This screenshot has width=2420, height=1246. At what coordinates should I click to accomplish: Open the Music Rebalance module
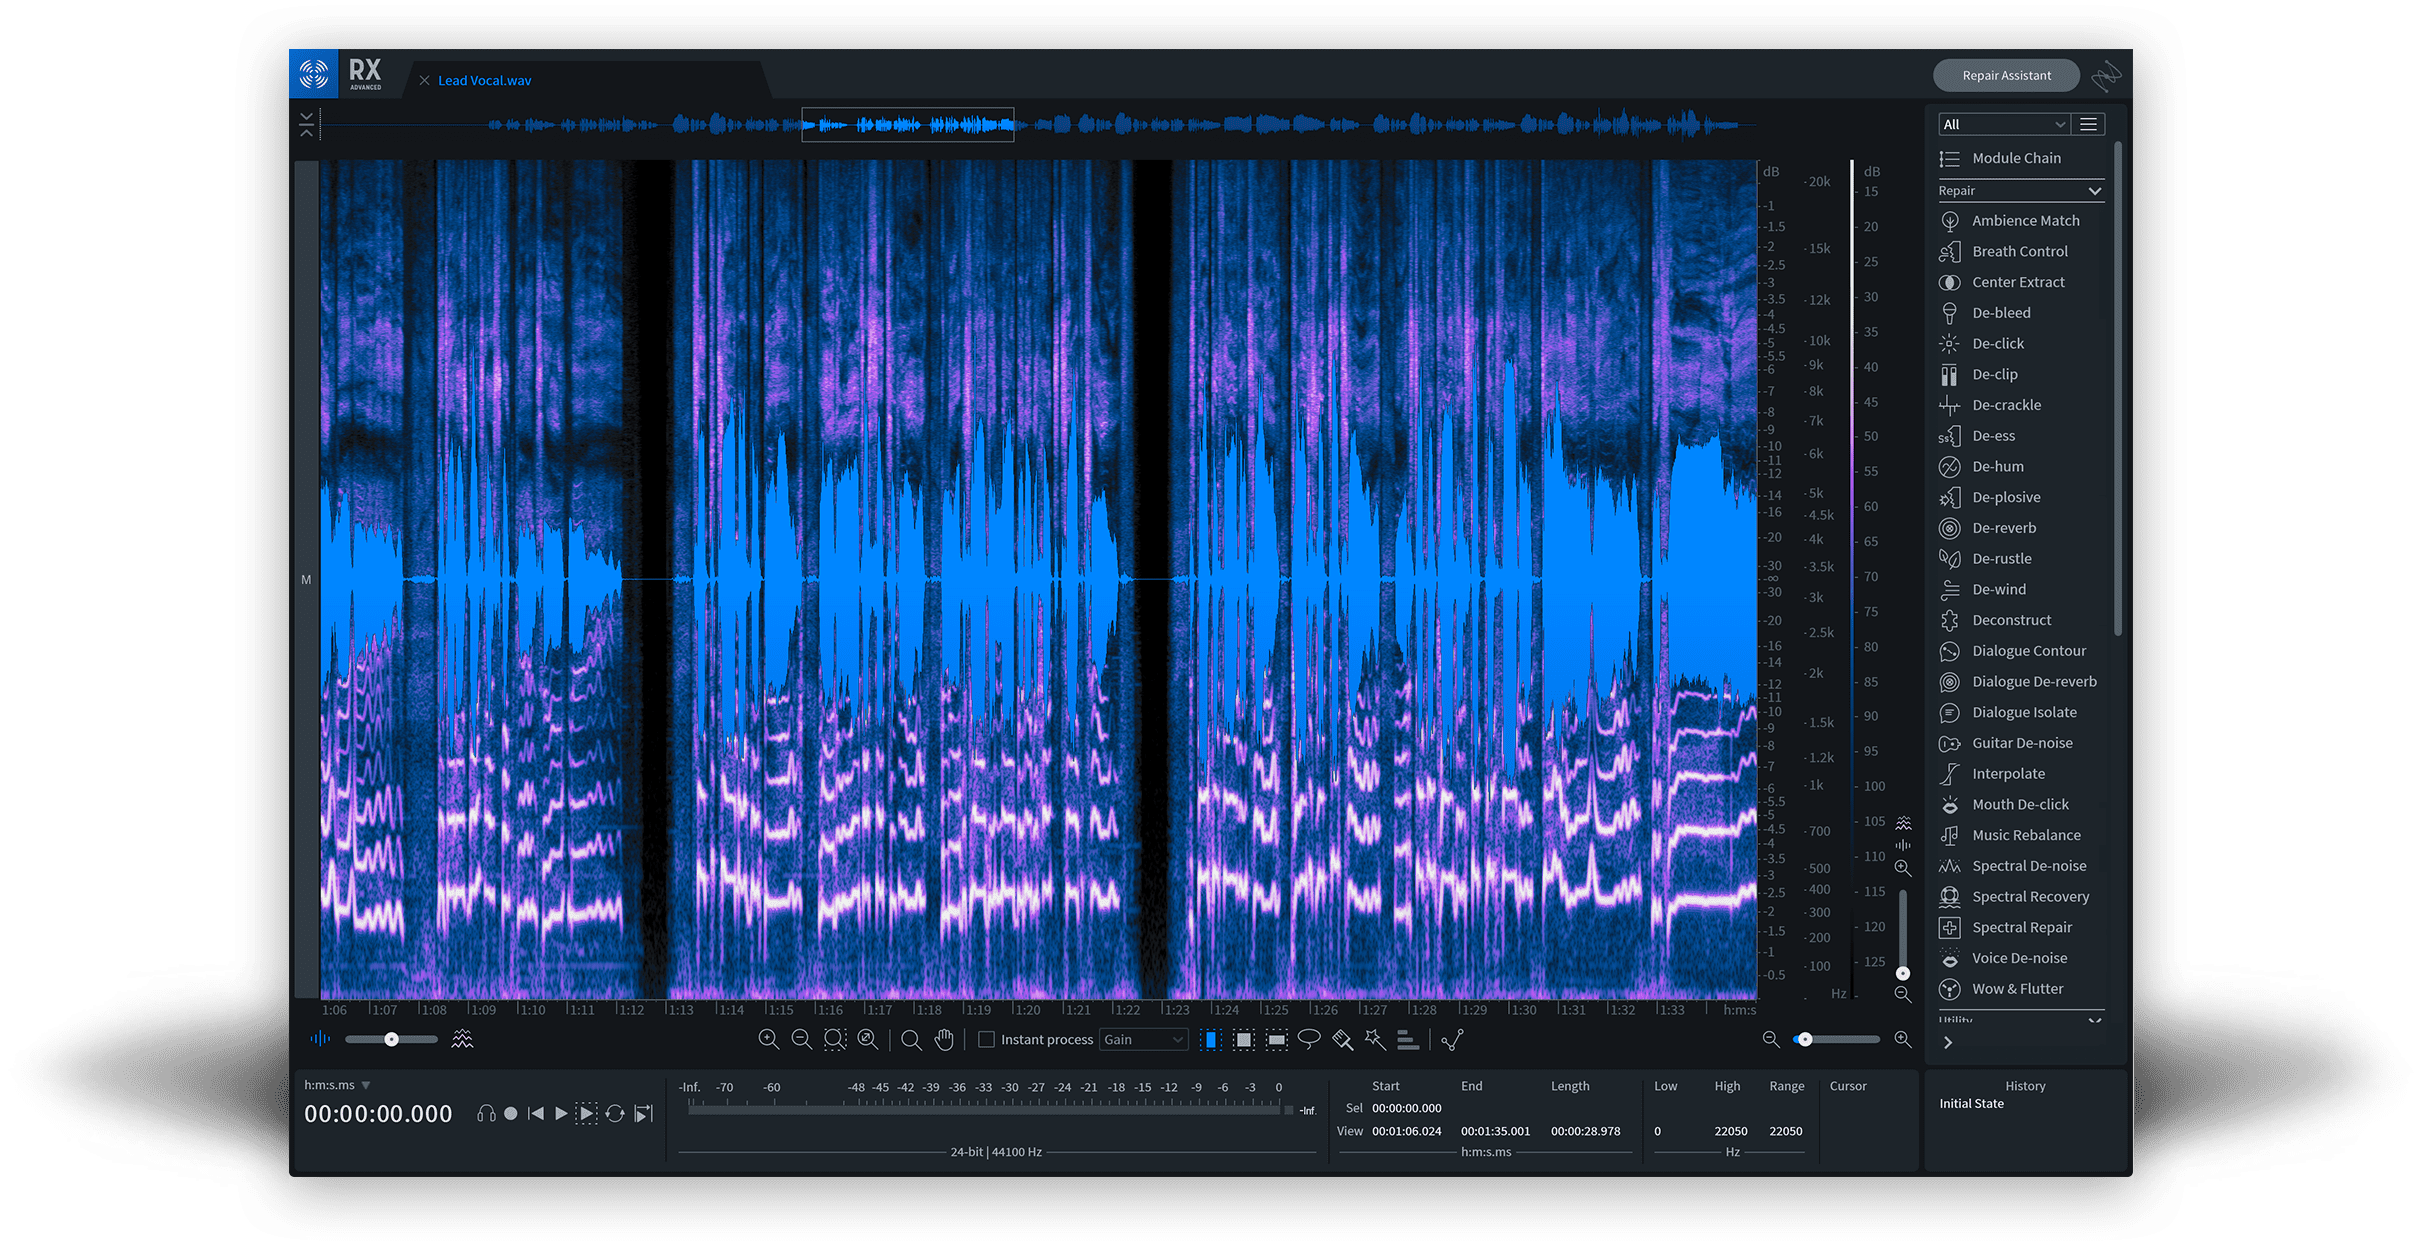2020,835
